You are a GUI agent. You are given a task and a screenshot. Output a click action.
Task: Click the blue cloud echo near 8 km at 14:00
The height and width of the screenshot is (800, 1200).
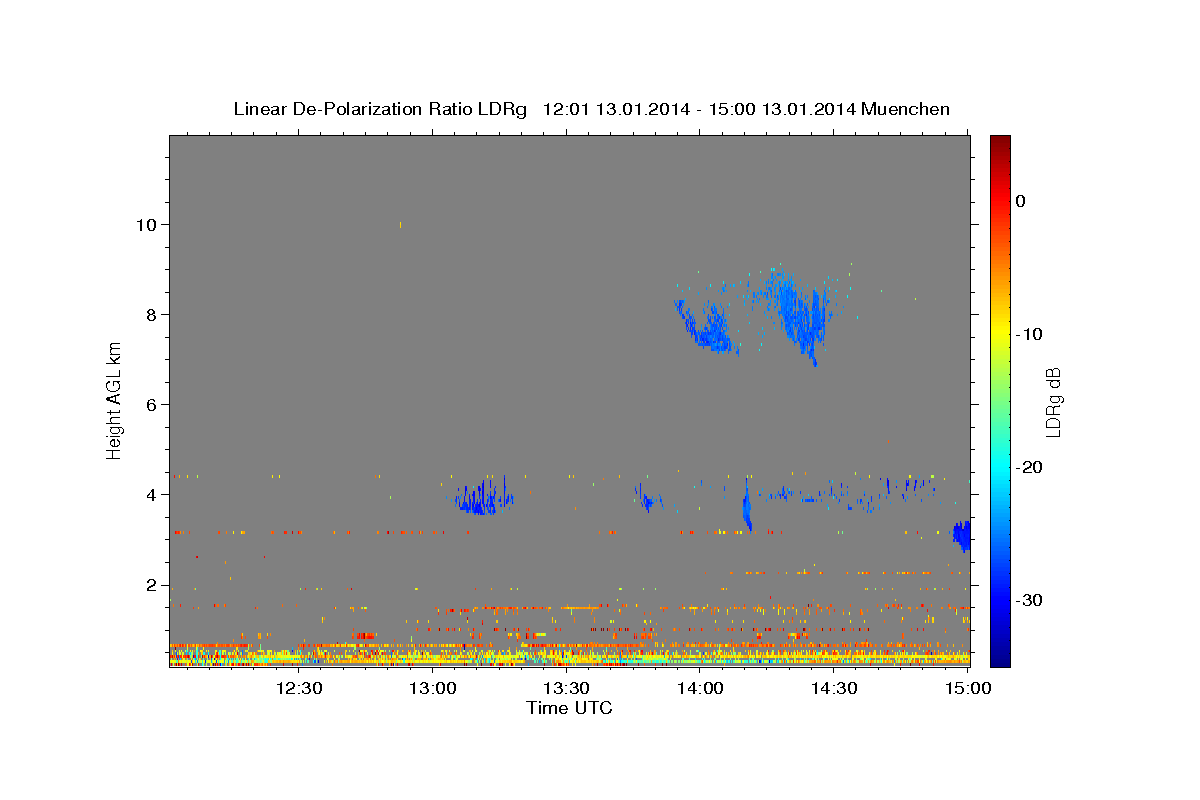(x=708, y=328)
